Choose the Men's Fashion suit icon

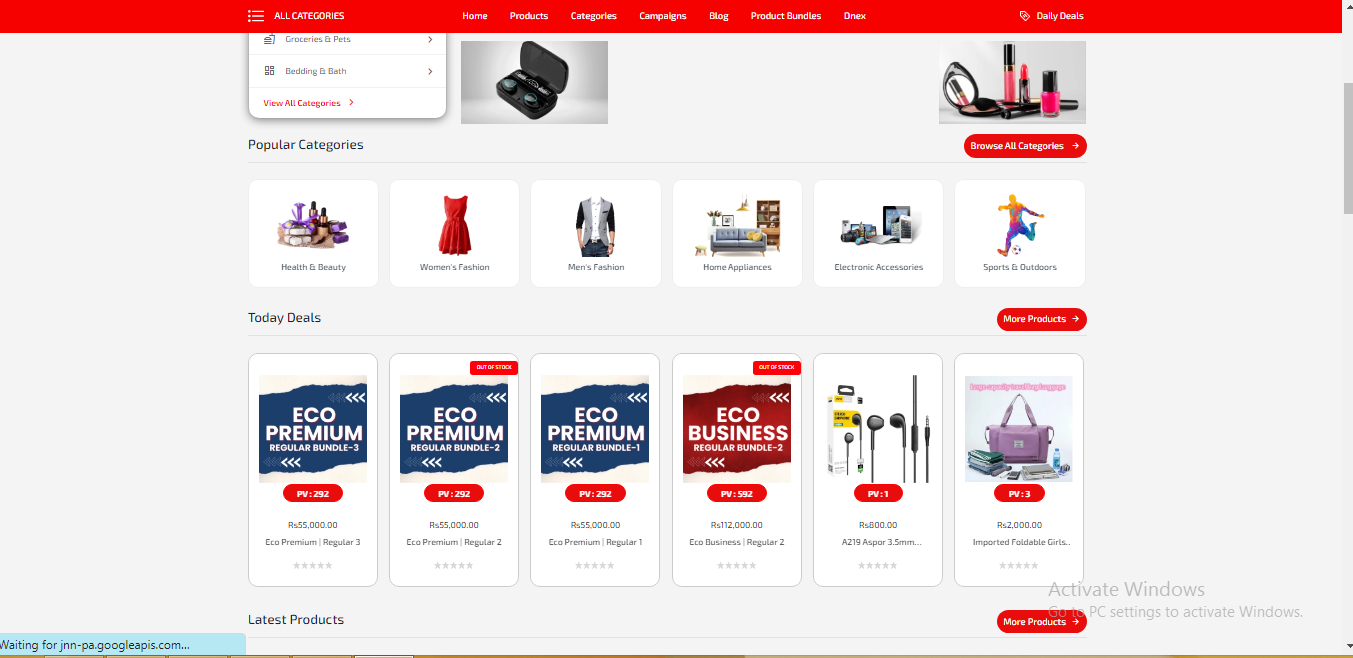tap(596, 226)
